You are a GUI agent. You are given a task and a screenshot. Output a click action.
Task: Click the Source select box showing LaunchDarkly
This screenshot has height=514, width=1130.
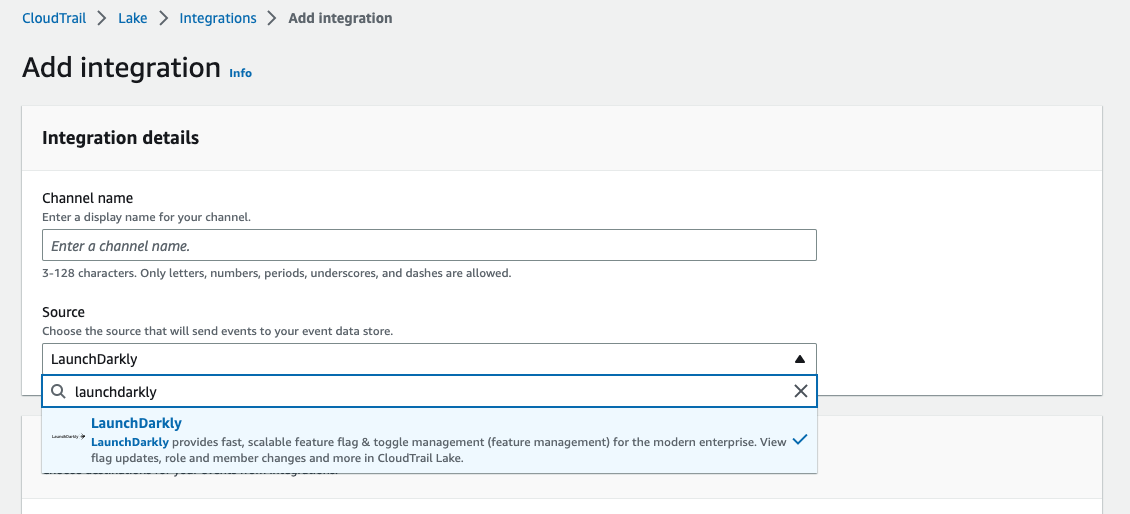[x=420, y=359]
